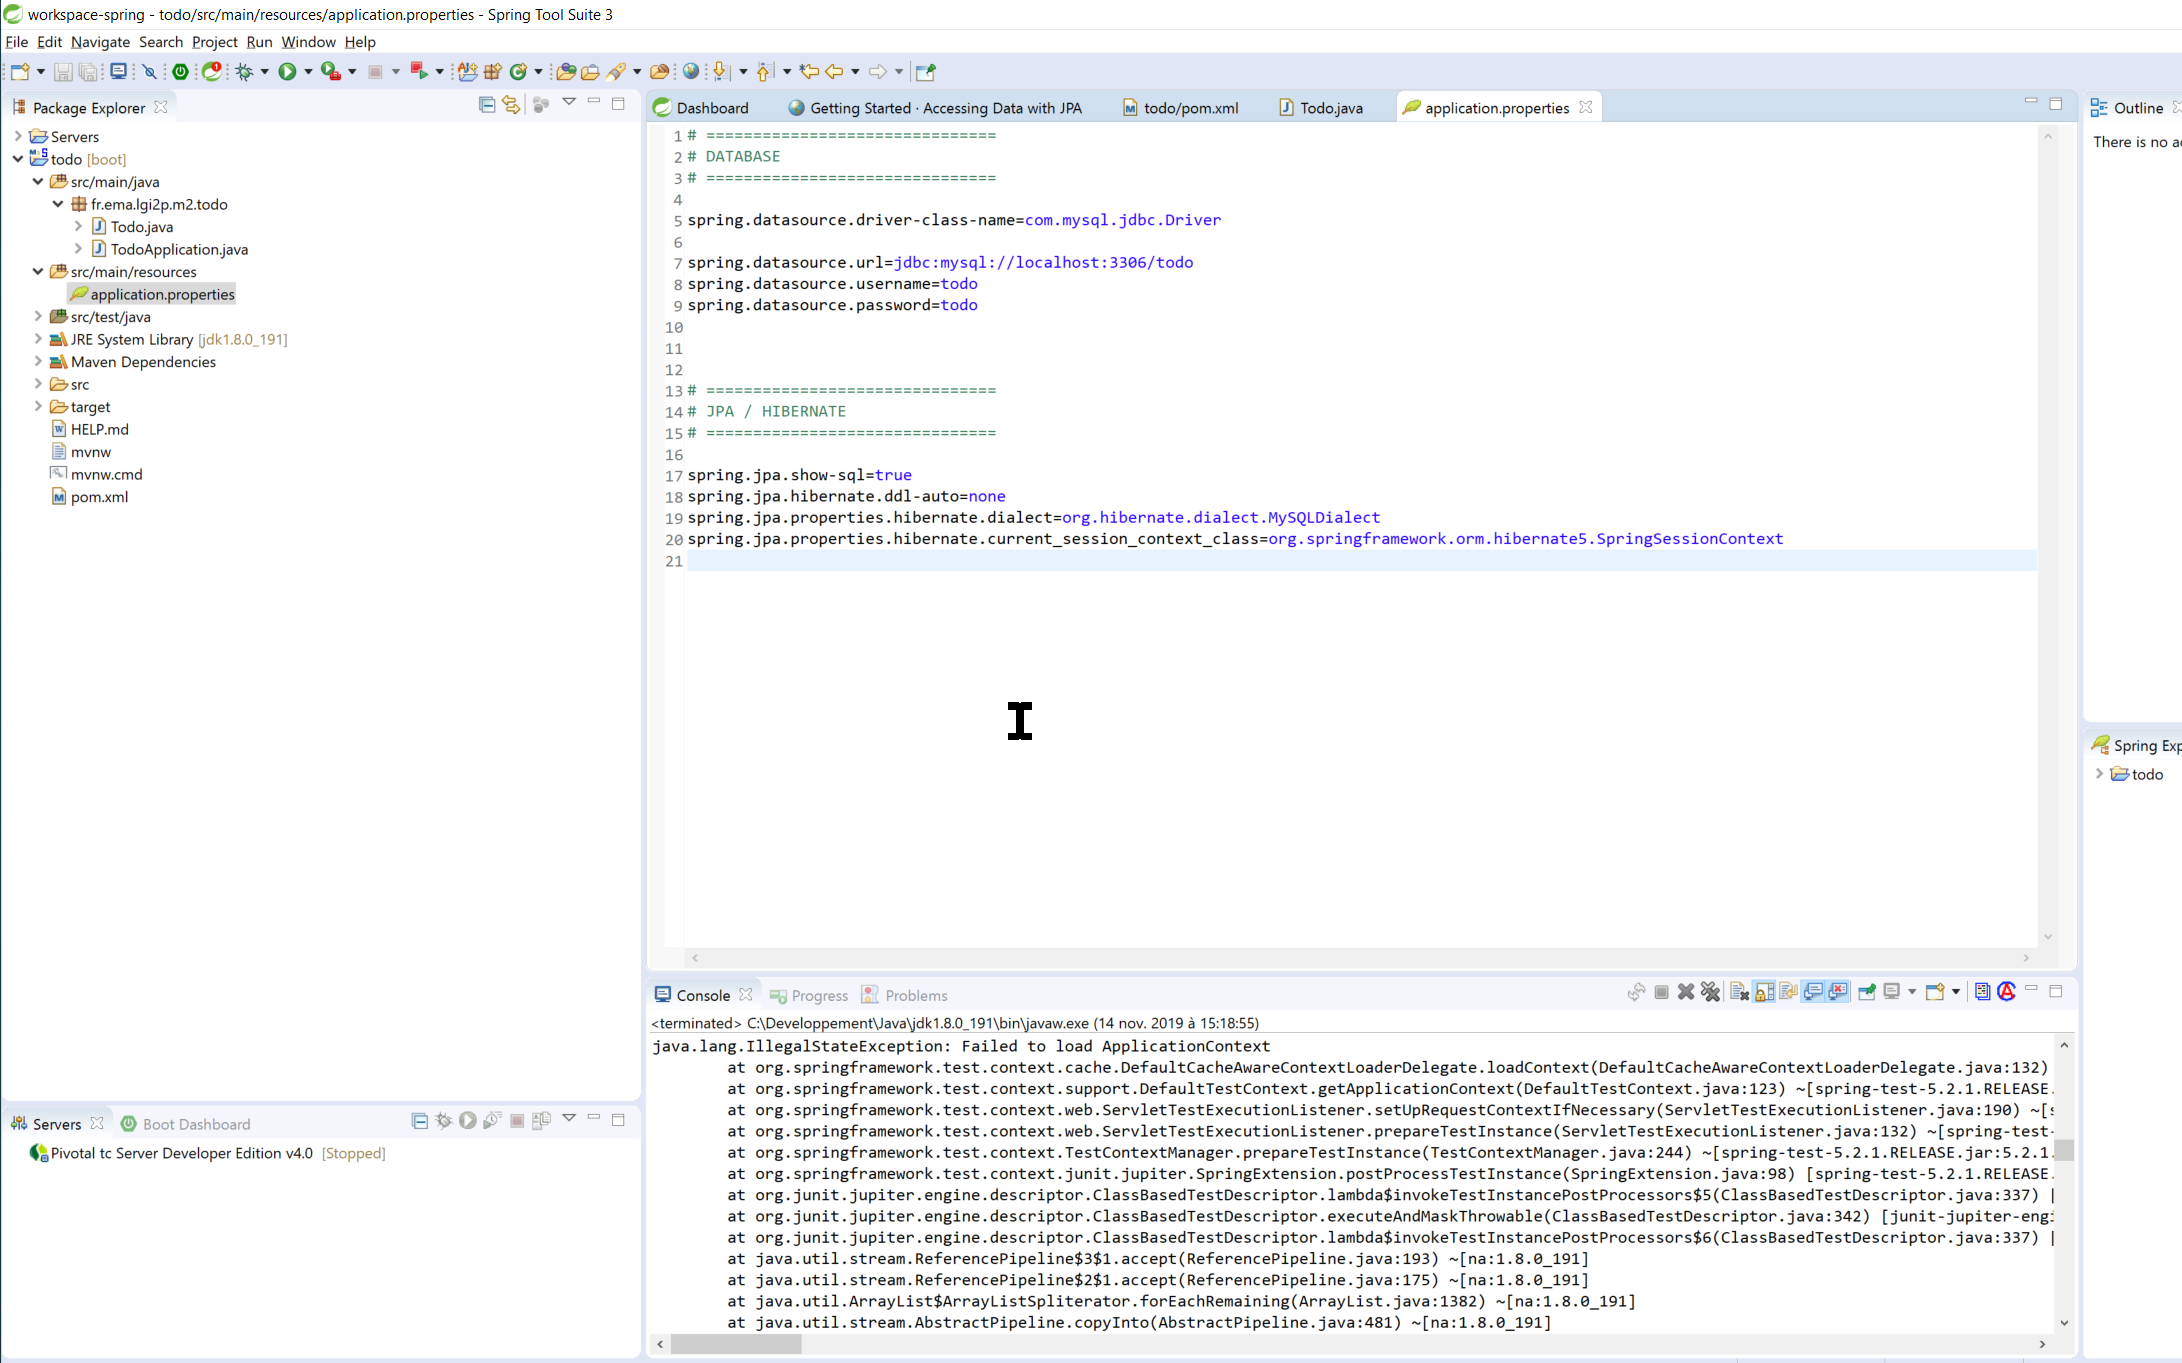Open the Navigate menu
The height and width of the screenshot is (1363, 2182).
(x=100, y=42)
